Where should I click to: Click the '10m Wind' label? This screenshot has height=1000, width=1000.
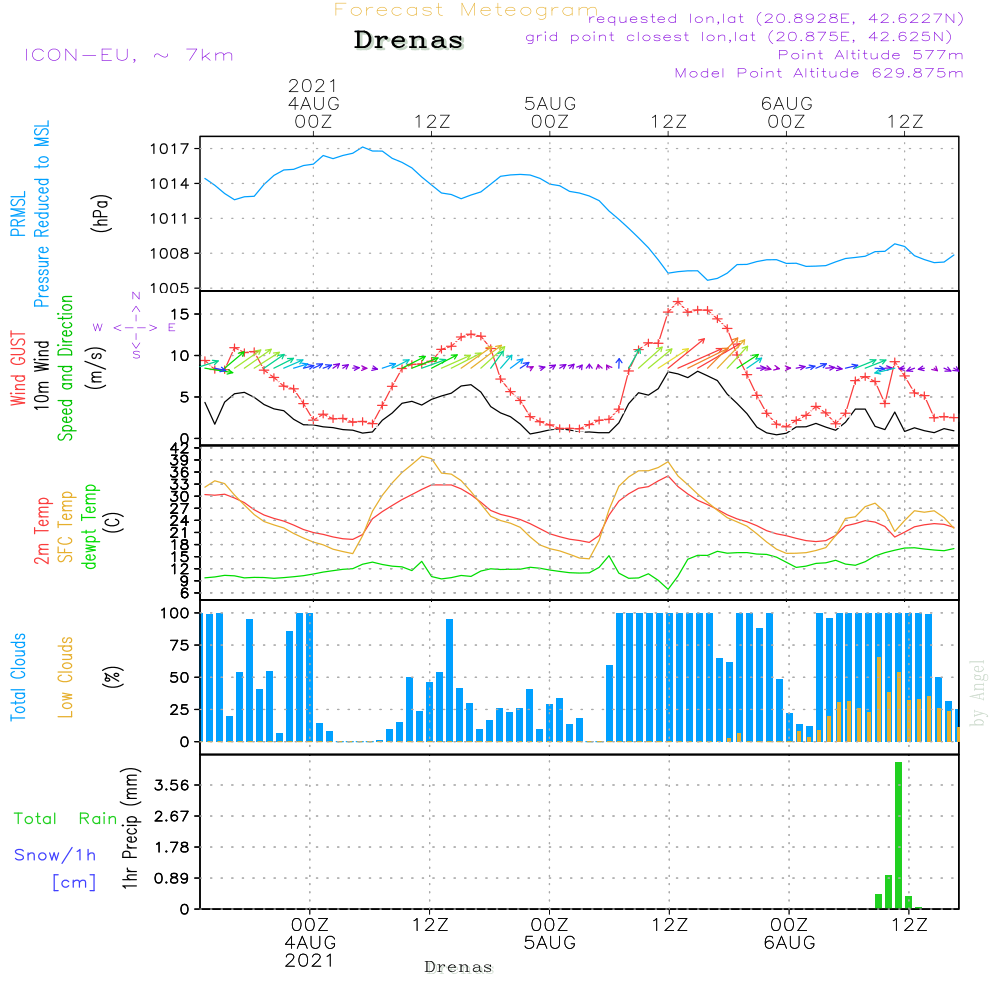41,374
